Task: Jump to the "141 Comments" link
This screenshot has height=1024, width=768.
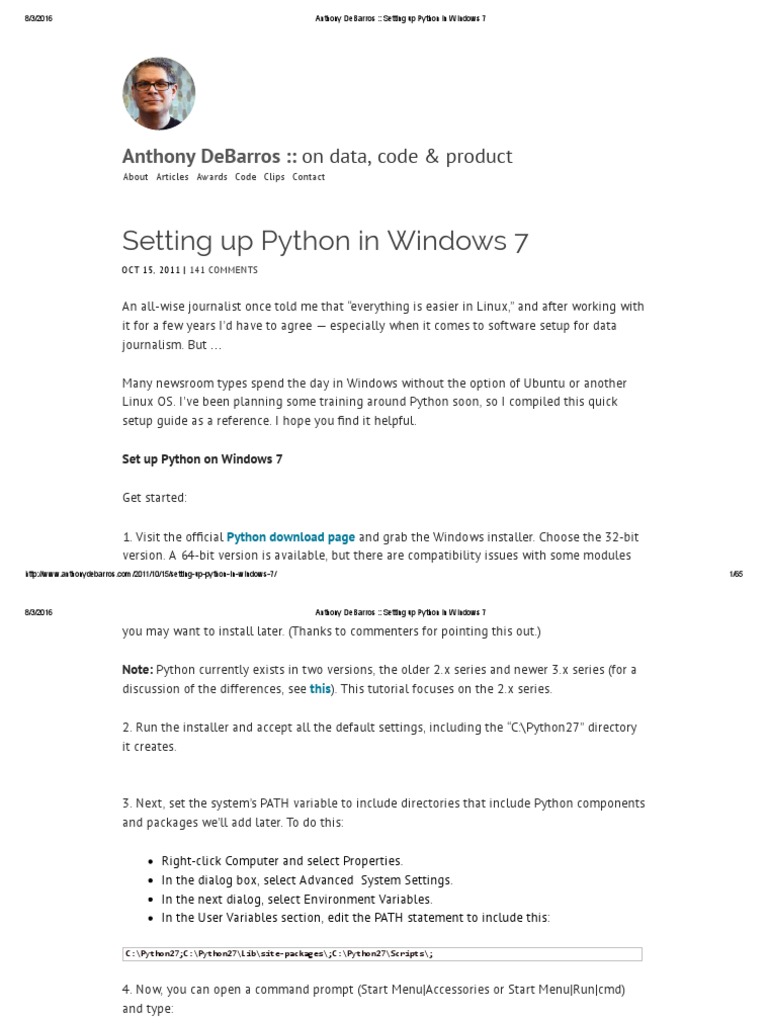Action: click(x=224, y=270)
